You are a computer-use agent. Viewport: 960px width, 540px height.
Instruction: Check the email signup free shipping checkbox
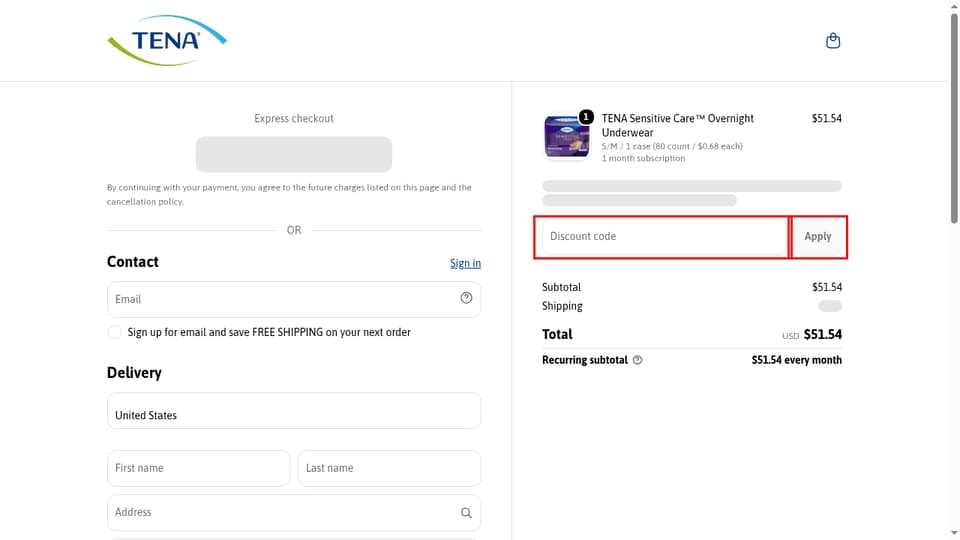(114, 332)
